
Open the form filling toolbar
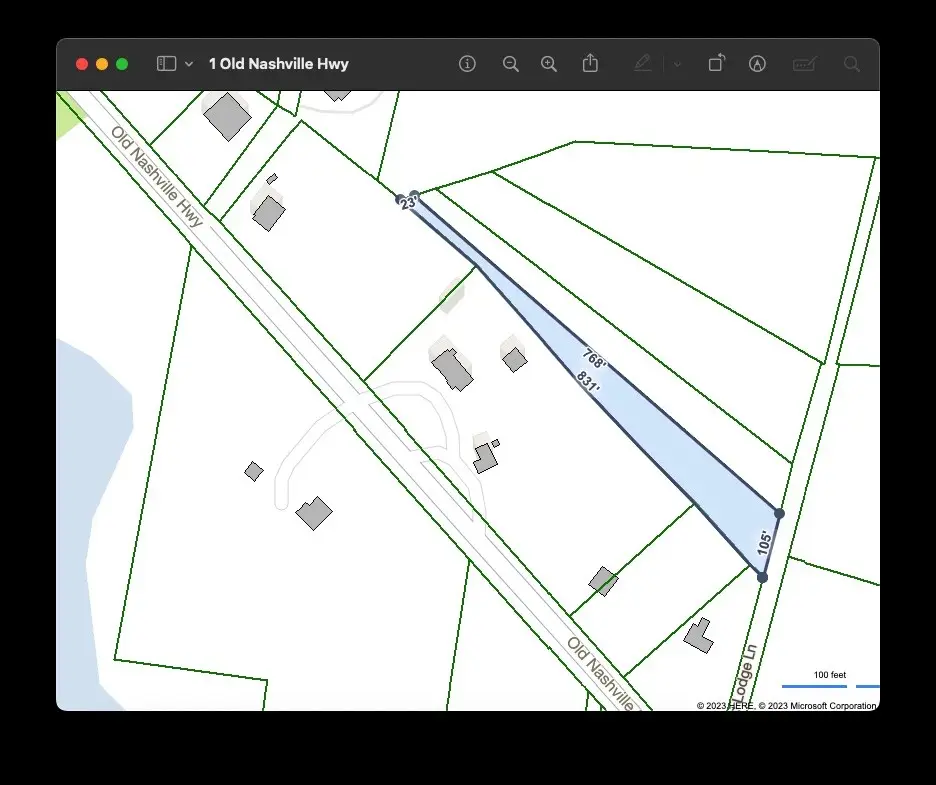point(804,64)
